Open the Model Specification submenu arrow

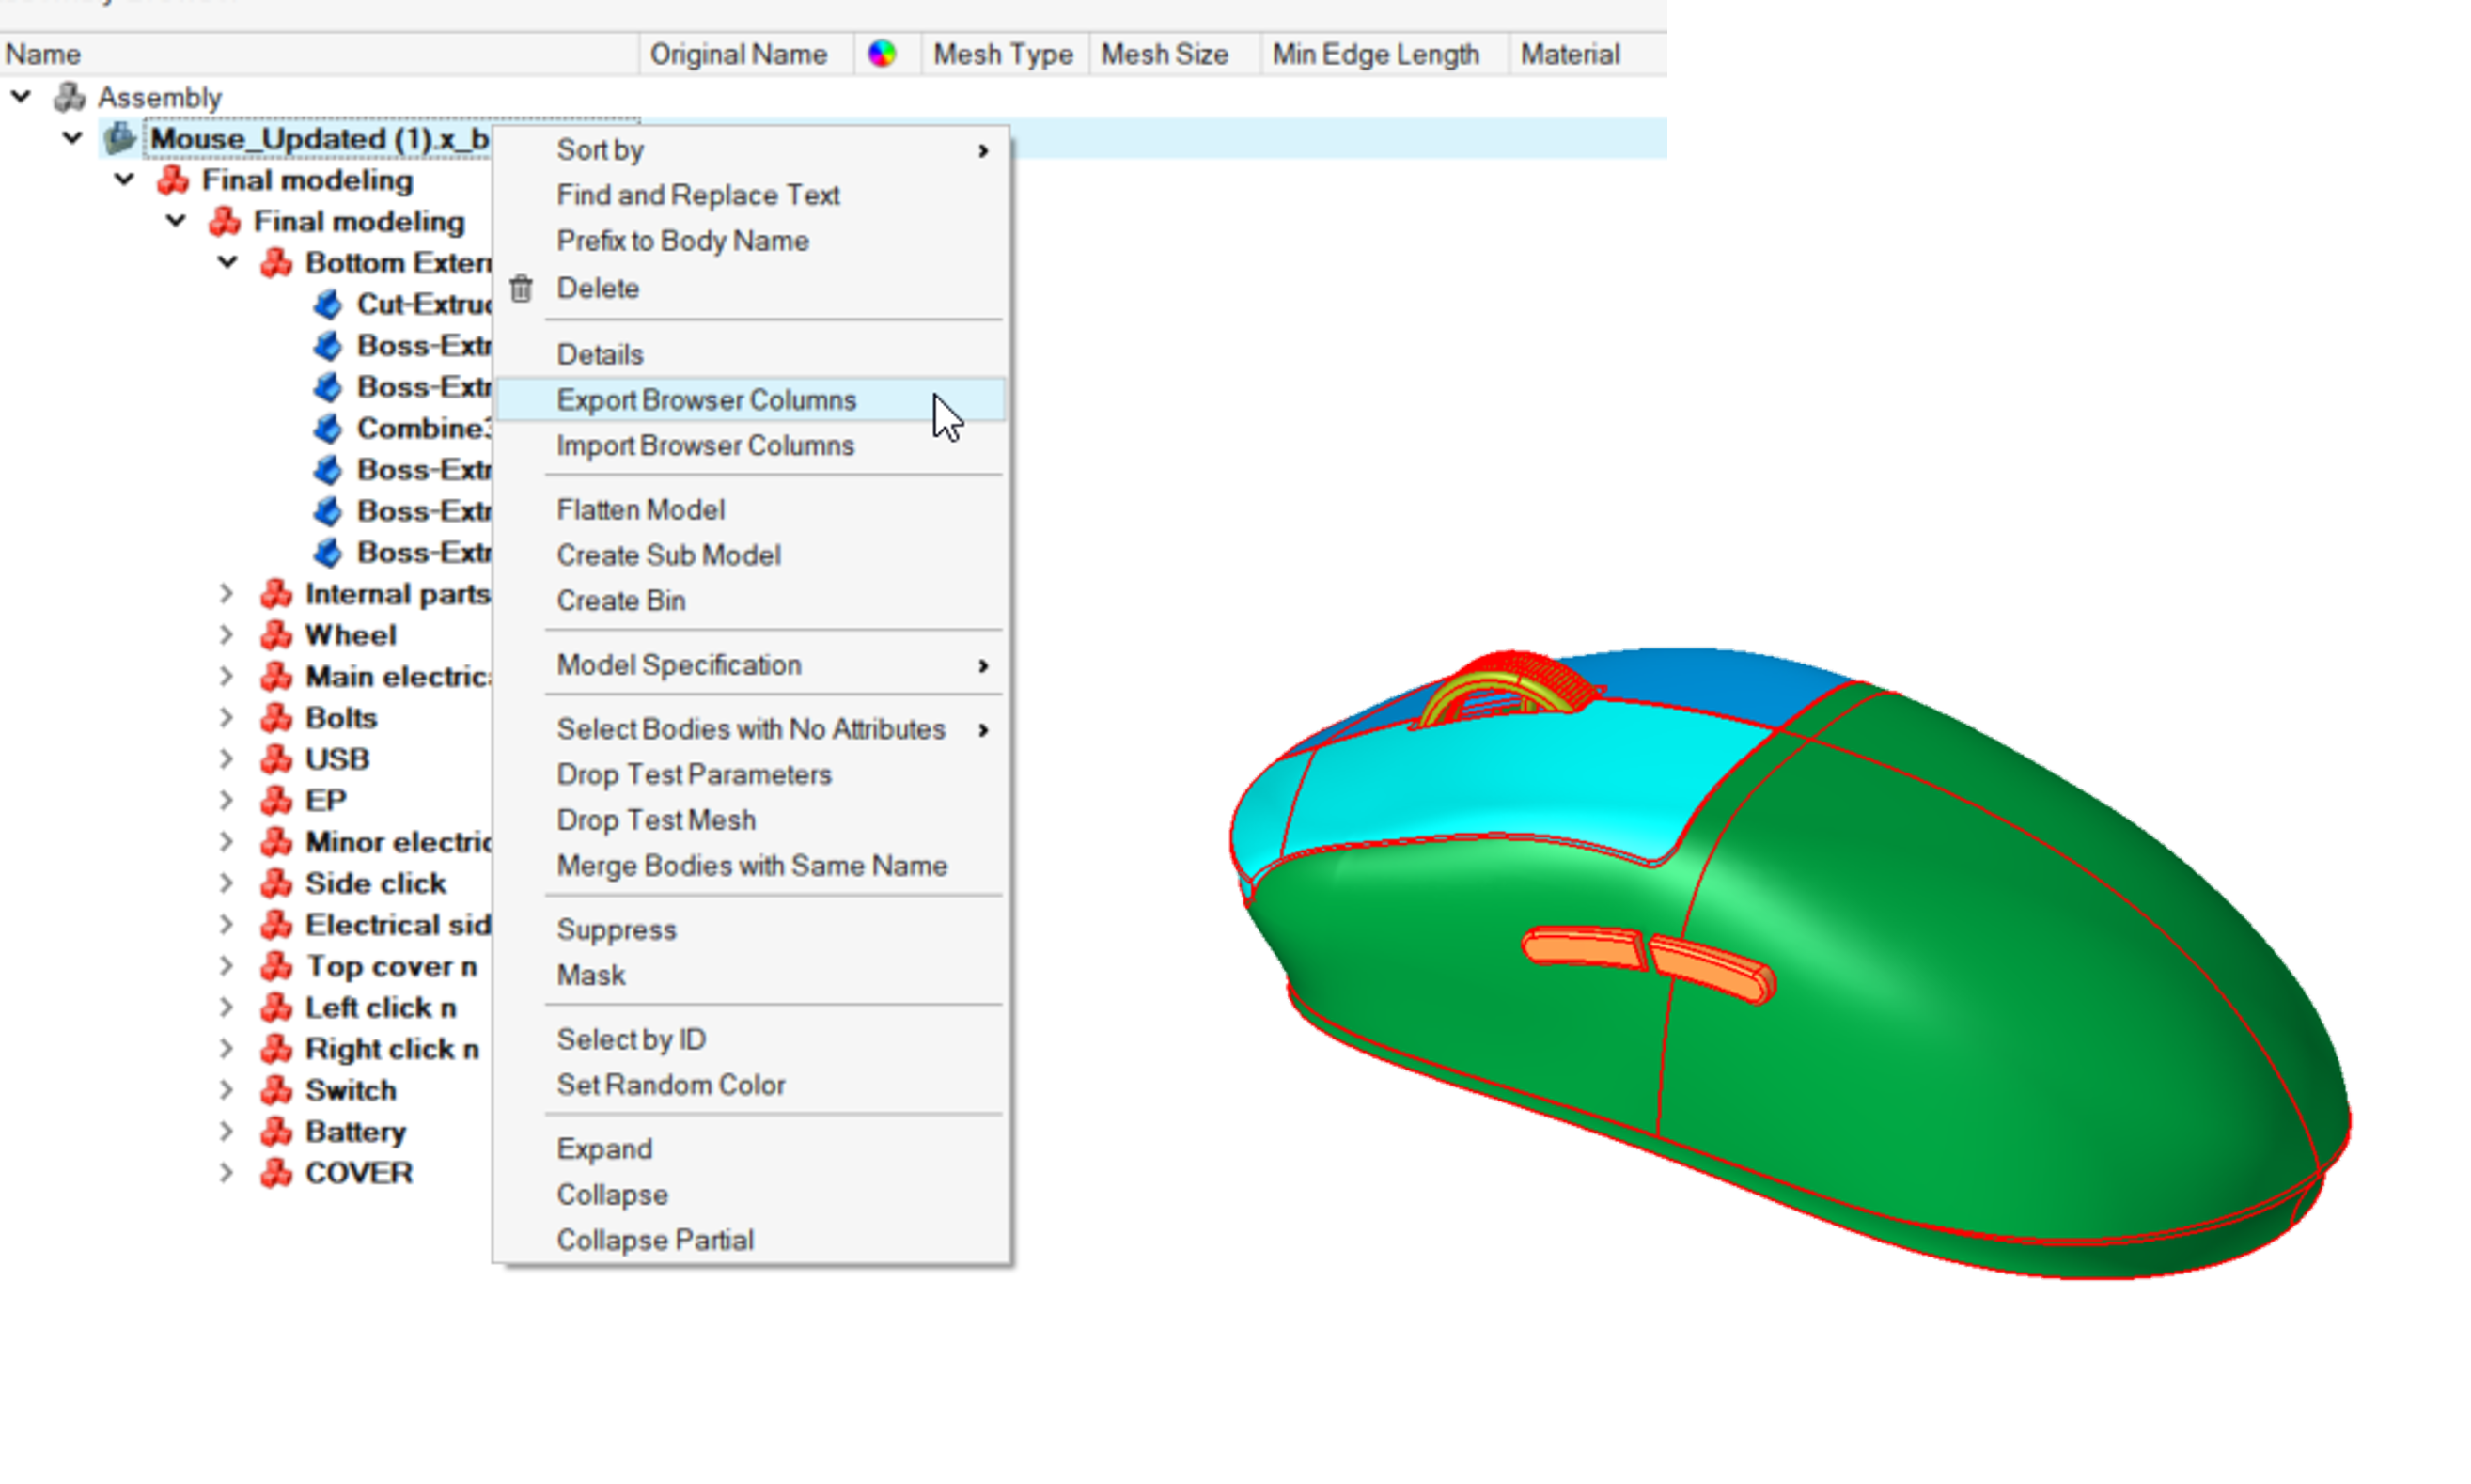[x=983, y=666]
